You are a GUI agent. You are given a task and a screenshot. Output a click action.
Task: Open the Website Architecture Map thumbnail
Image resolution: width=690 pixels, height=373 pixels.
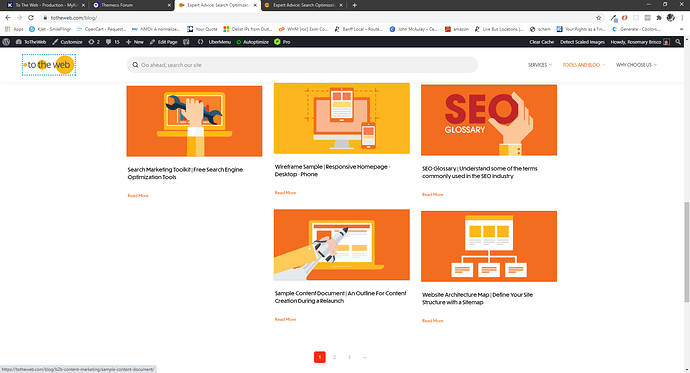tap(489, 246)
